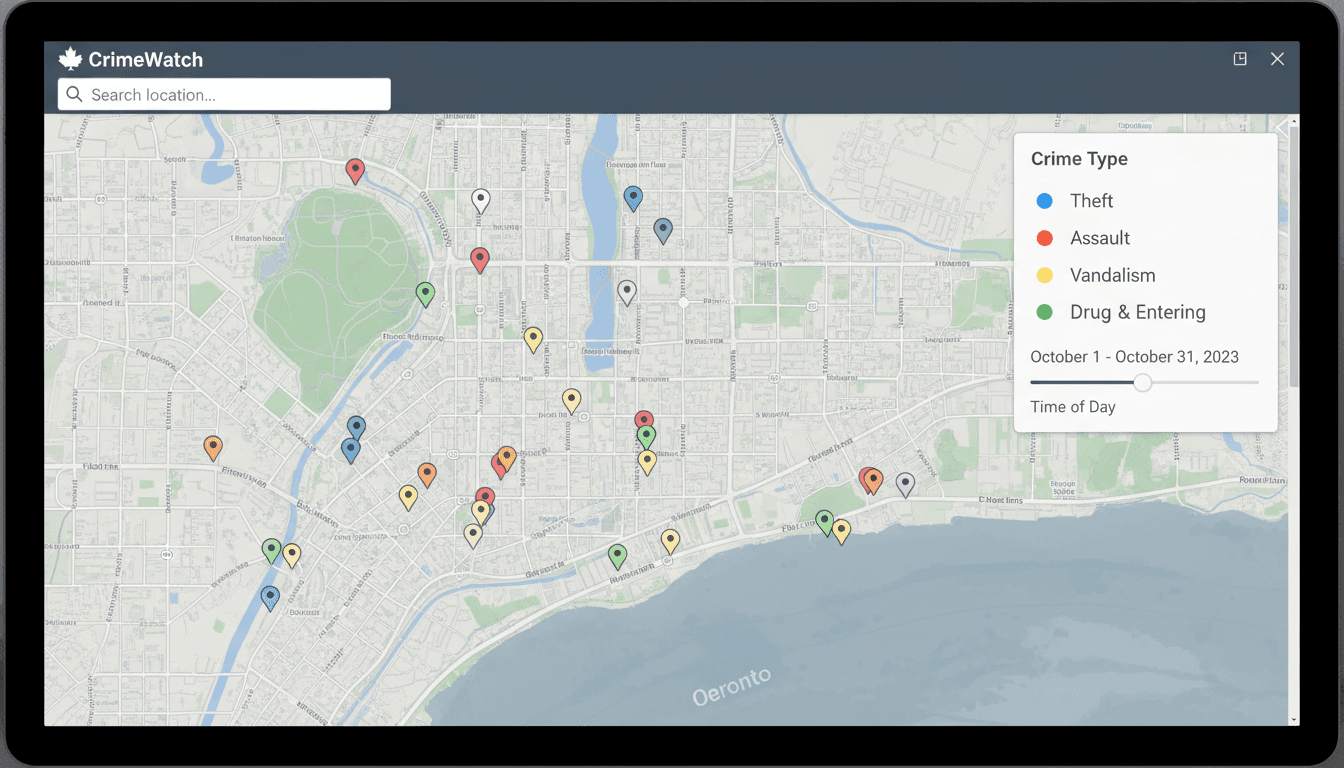
Task: Click the Drug & Entering legend label
Action: pos(1137,311)
